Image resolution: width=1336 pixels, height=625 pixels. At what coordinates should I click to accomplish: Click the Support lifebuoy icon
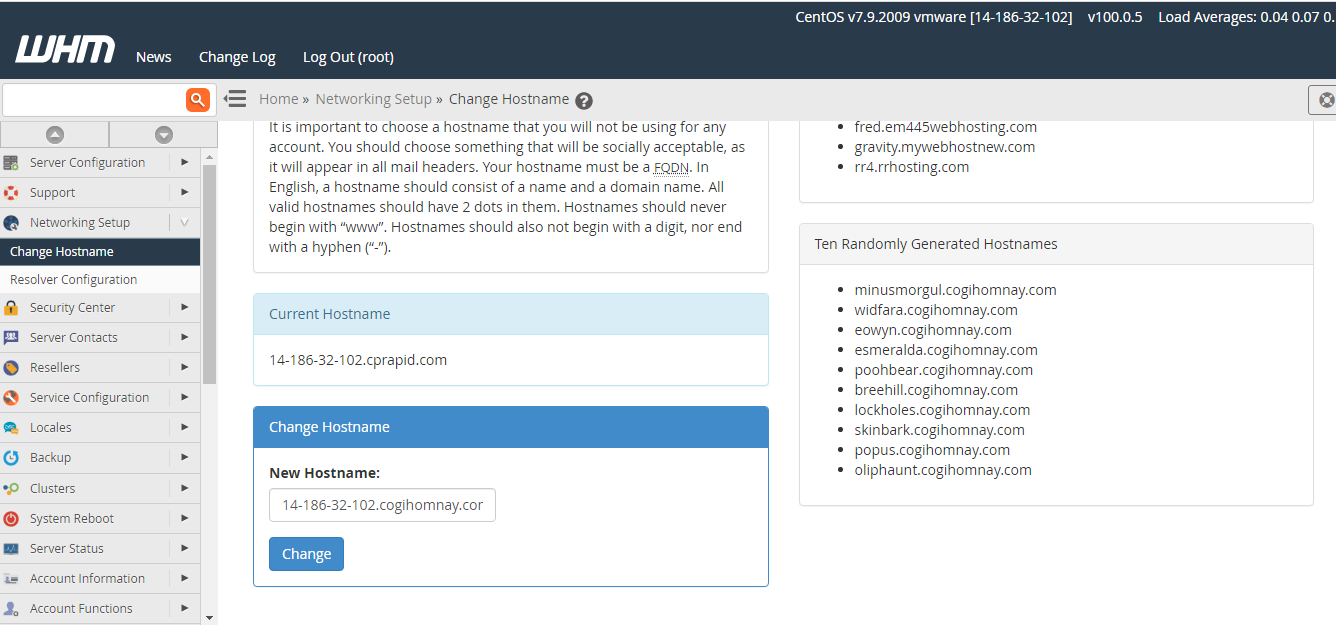pyautogui.click(x=11, y=193)
